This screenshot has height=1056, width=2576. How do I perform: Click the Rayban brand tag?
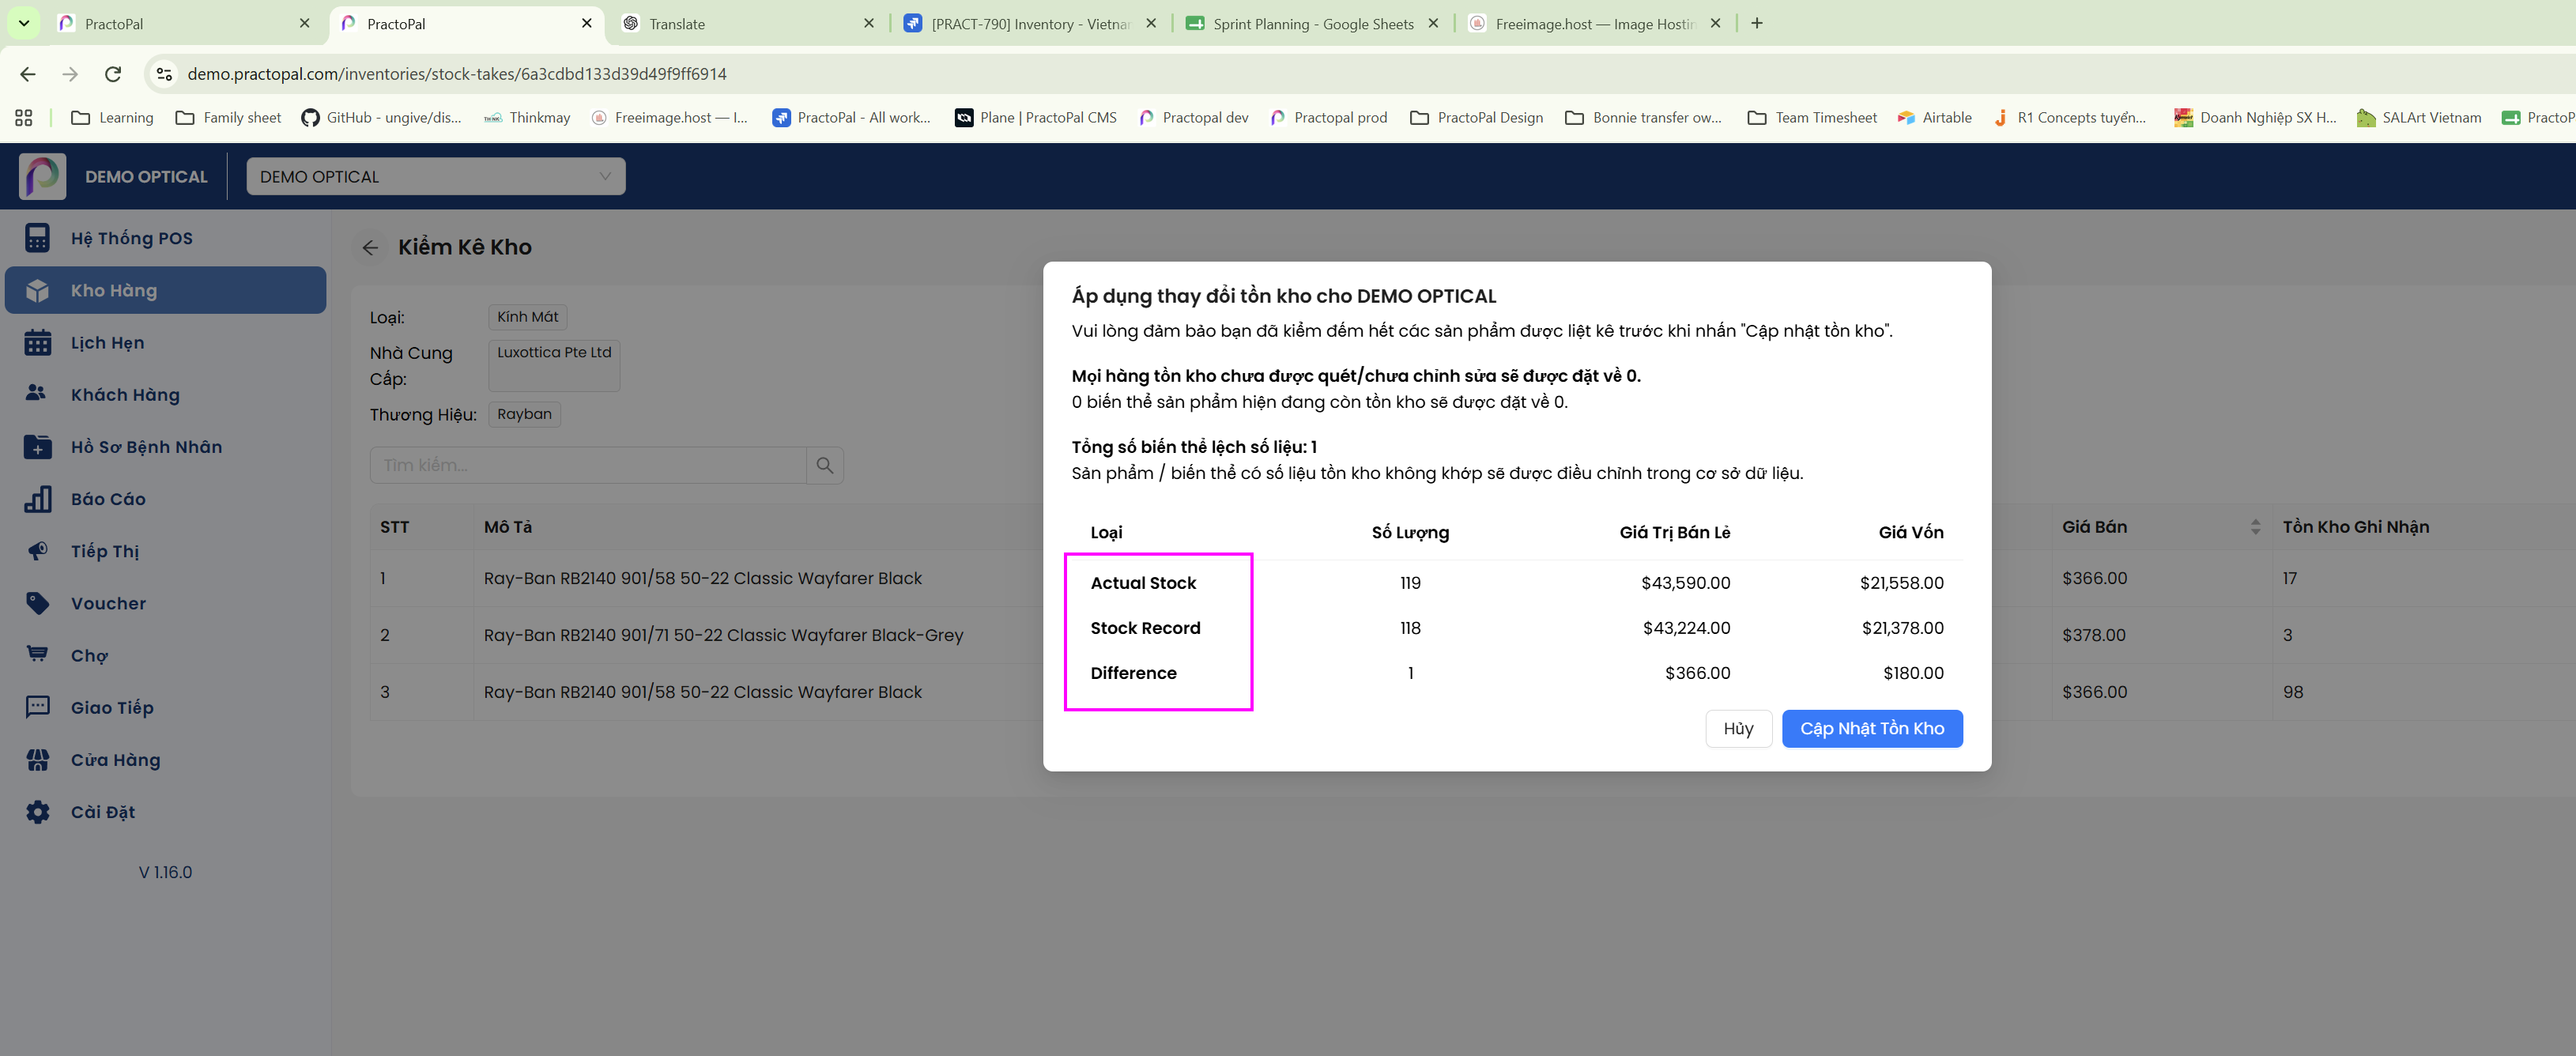click(524, 414)
